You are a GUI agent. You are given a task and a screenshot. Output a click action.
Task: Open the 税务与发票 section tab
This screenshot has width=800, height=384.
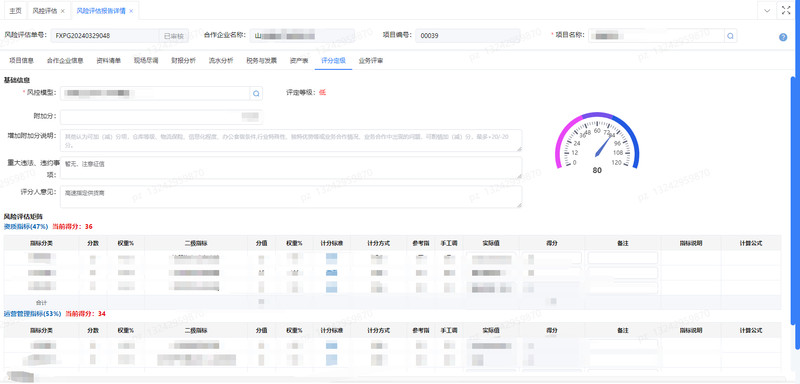click(x=262, y=60)
